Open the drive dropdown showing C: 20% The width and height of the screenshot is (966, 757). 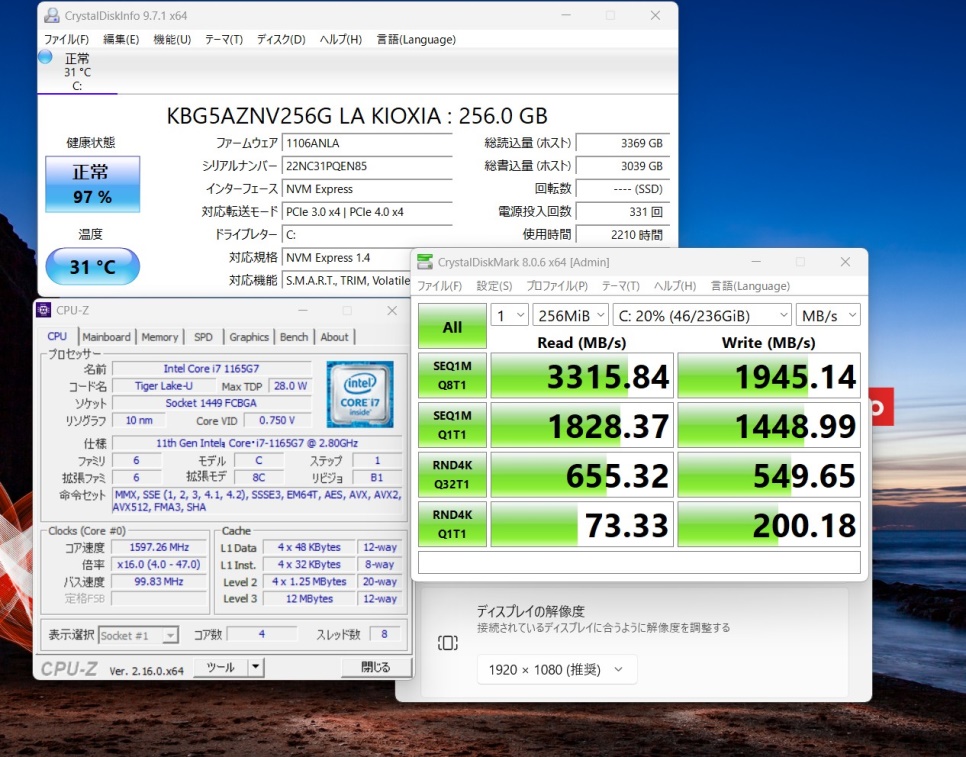click(702, 315)
